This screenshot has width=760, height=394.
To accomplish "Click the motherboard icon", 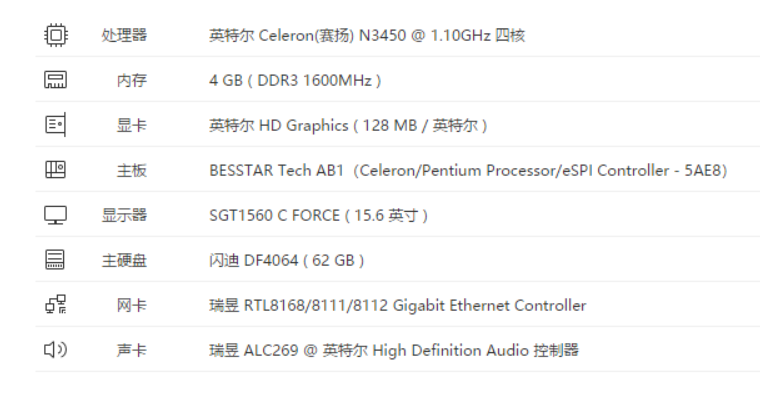I will (56, 170).
